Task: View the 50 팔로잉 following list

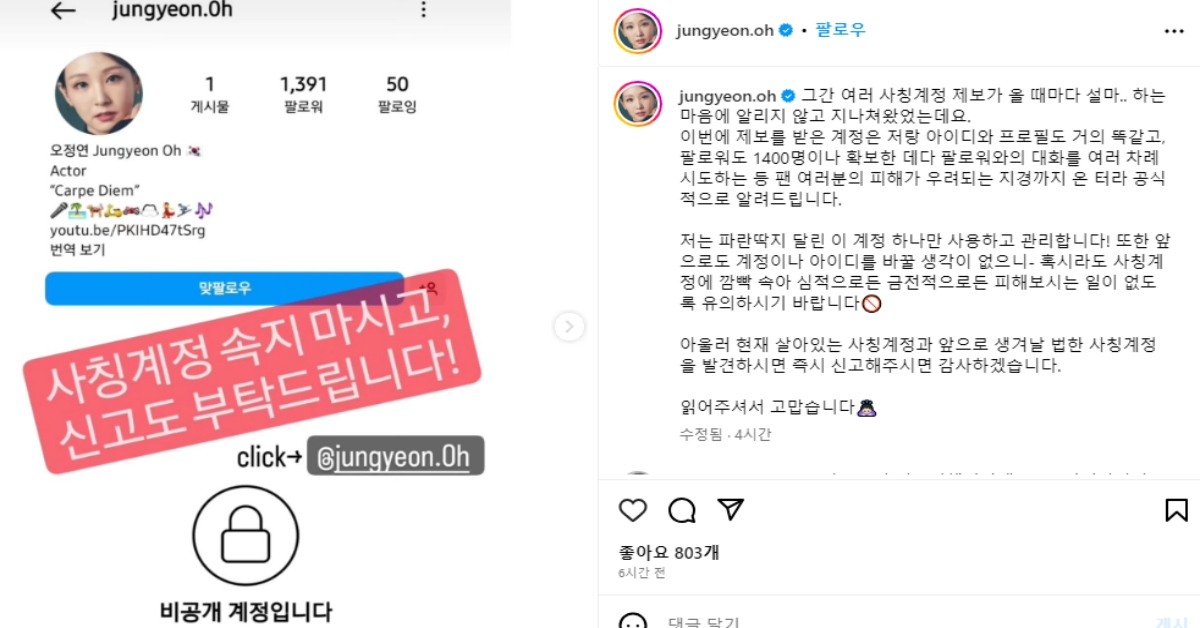Action: coord(397,93)
